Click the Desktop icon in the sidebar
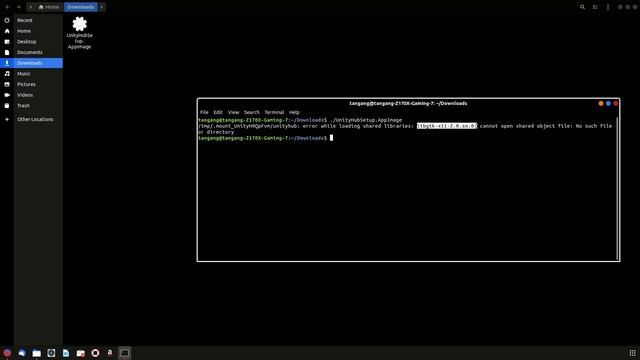 pyautogui.click(x=7, y=42)
